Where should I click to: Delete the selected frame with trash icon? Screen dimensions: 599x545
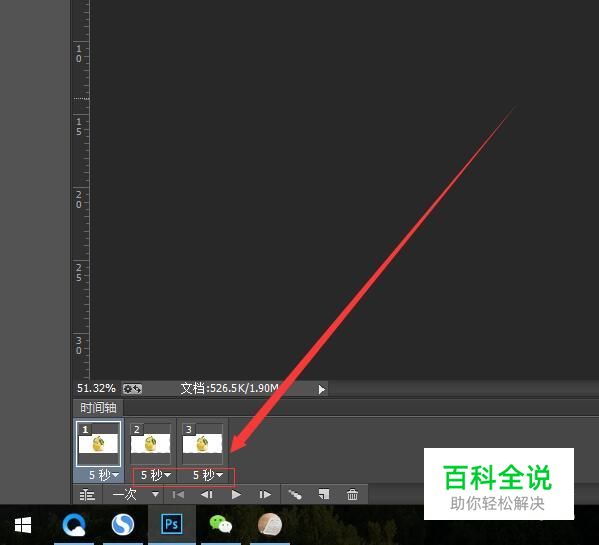point(352,495)
